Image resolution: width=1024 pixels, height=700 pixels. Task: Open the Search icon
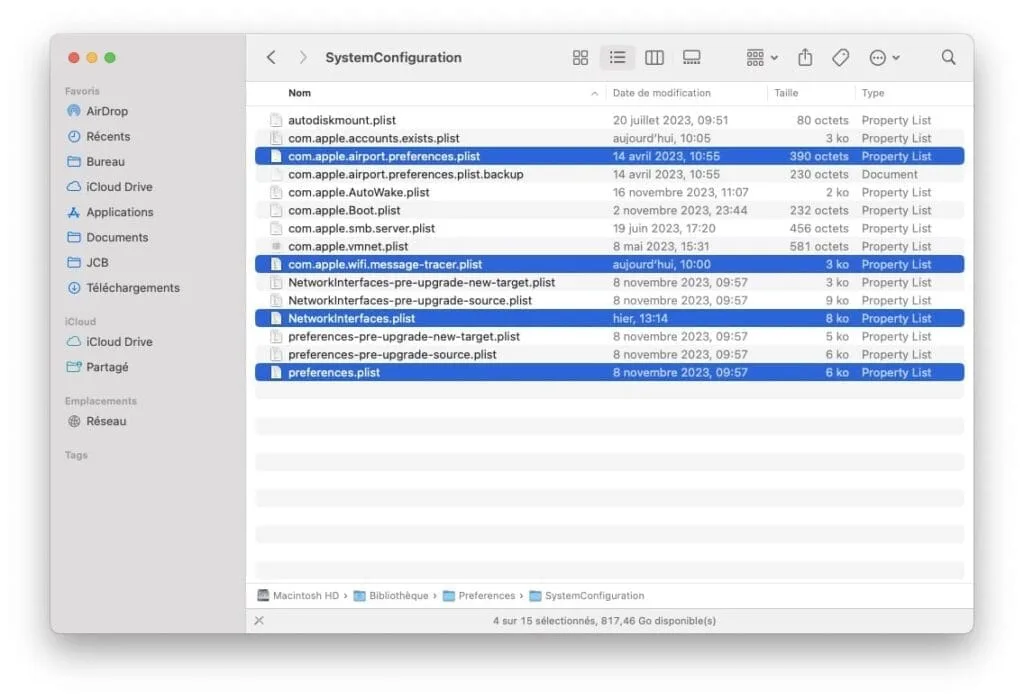pos(947,57)
